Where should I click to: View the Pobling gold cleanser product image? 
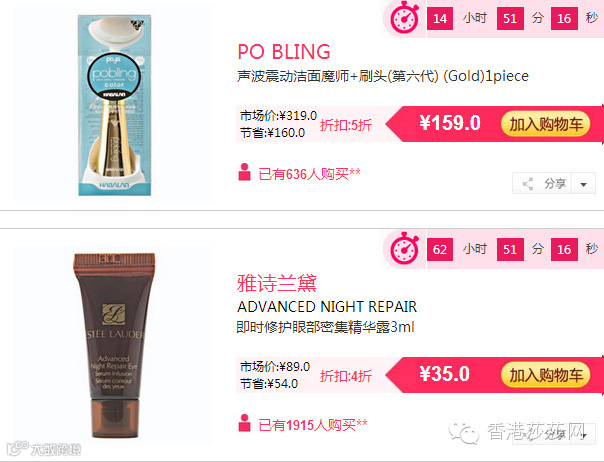[114, 105]
